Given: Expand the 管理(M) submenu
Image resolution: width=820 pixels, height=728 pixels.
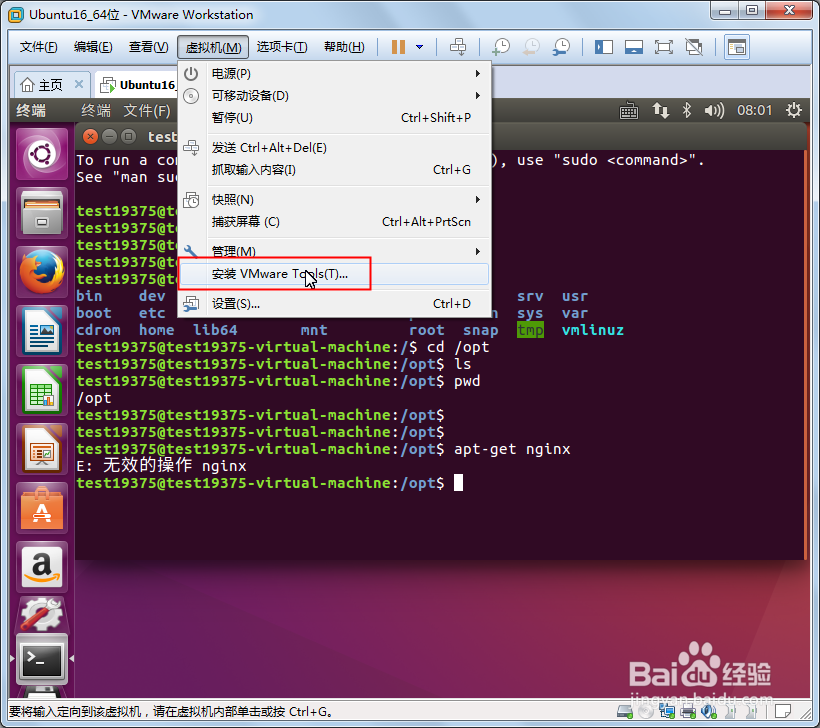Looking at the screenshot, I should tap(334, 252).
